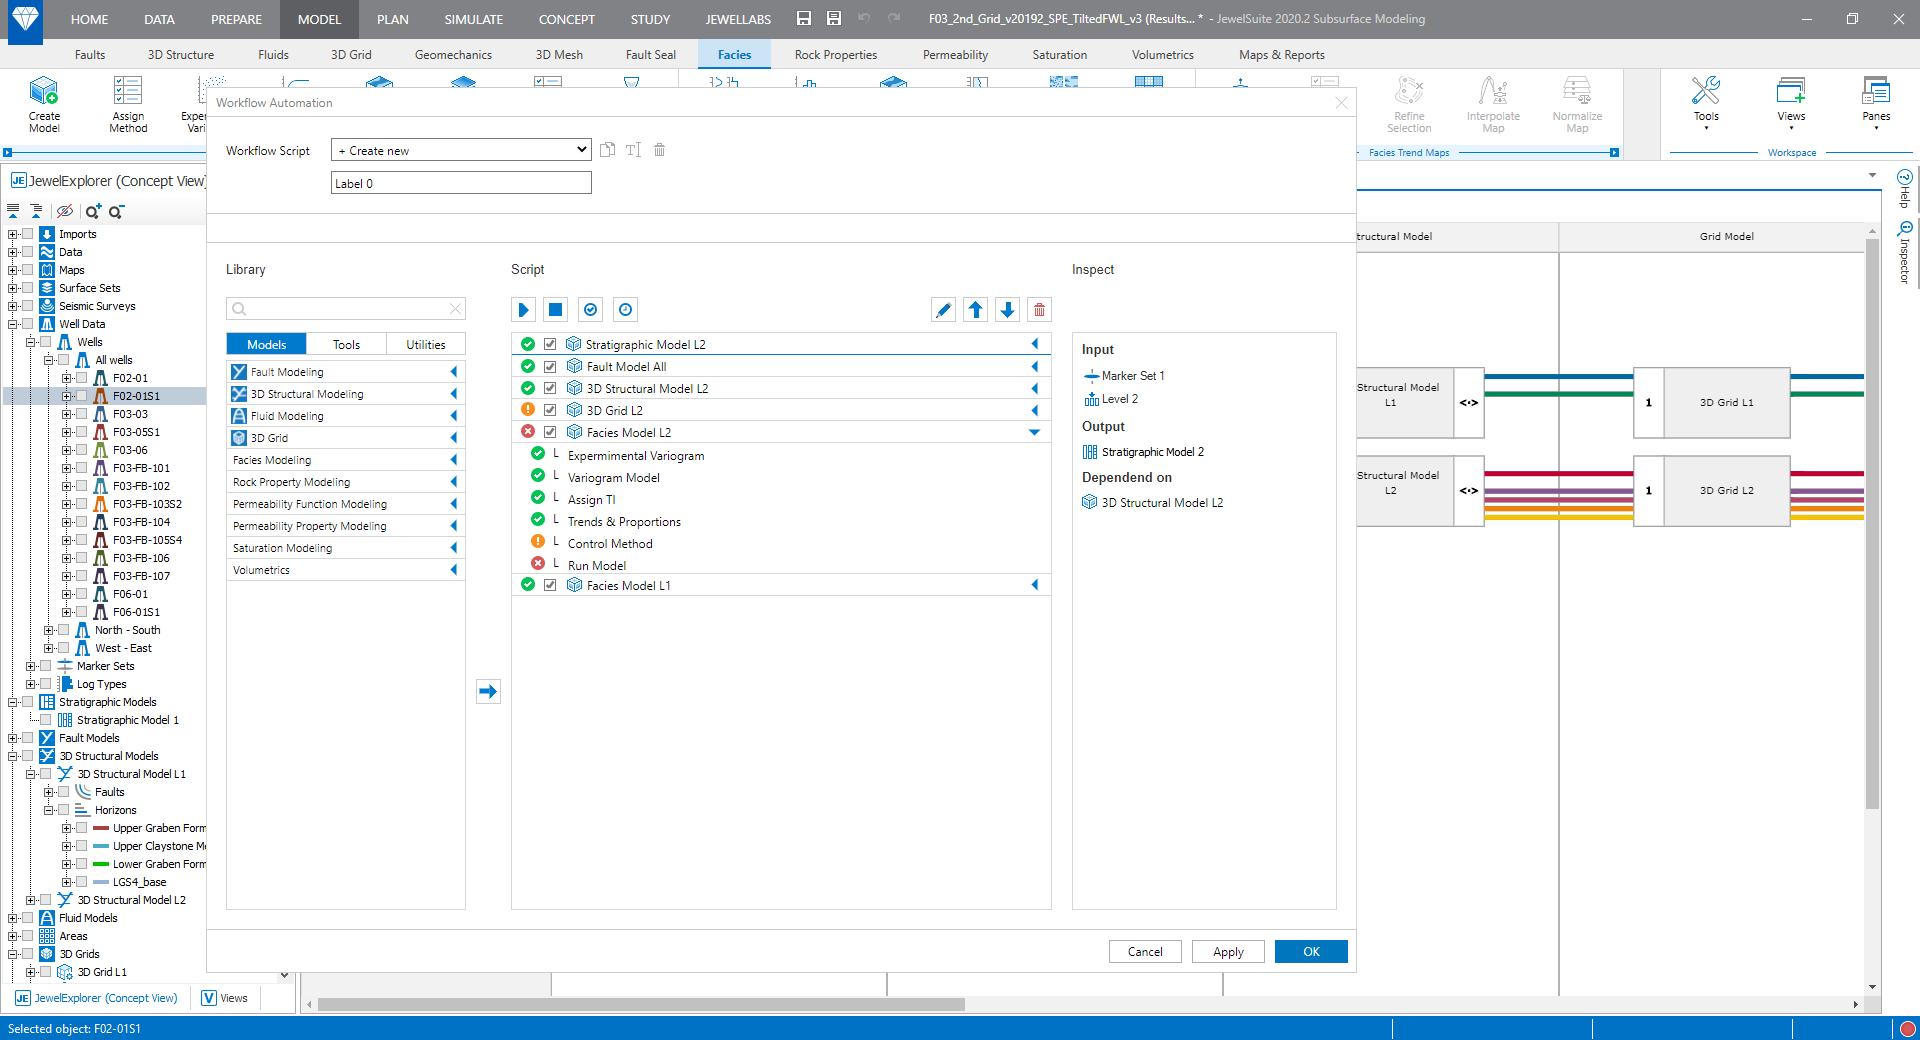Uncheck the Facies Model L1 script step
1920x1040 pixels.
point(550,585)
